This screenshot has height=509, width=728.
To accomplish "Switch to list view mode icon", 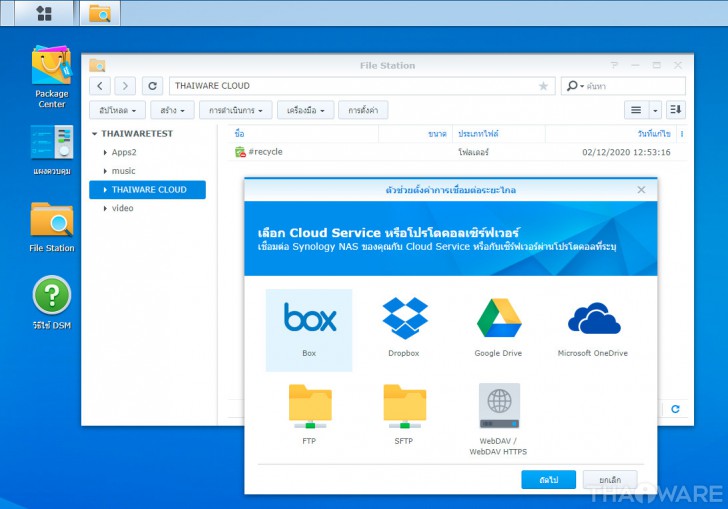I will (x=636, y=110).
